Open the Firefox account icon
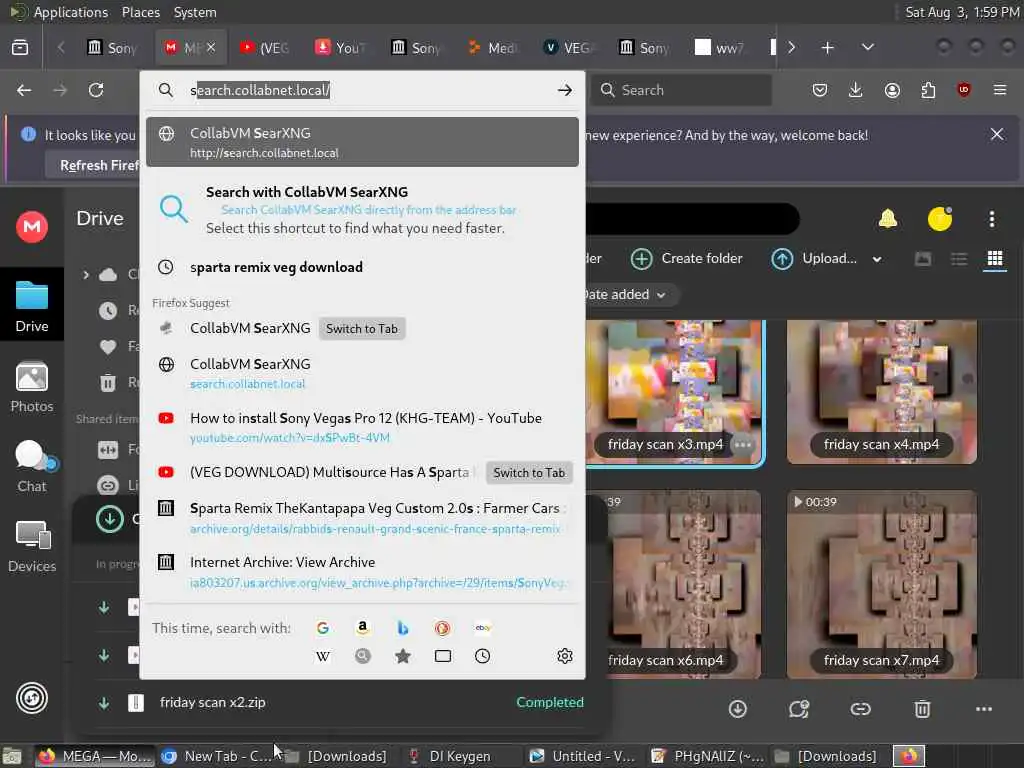 [892, 90]
